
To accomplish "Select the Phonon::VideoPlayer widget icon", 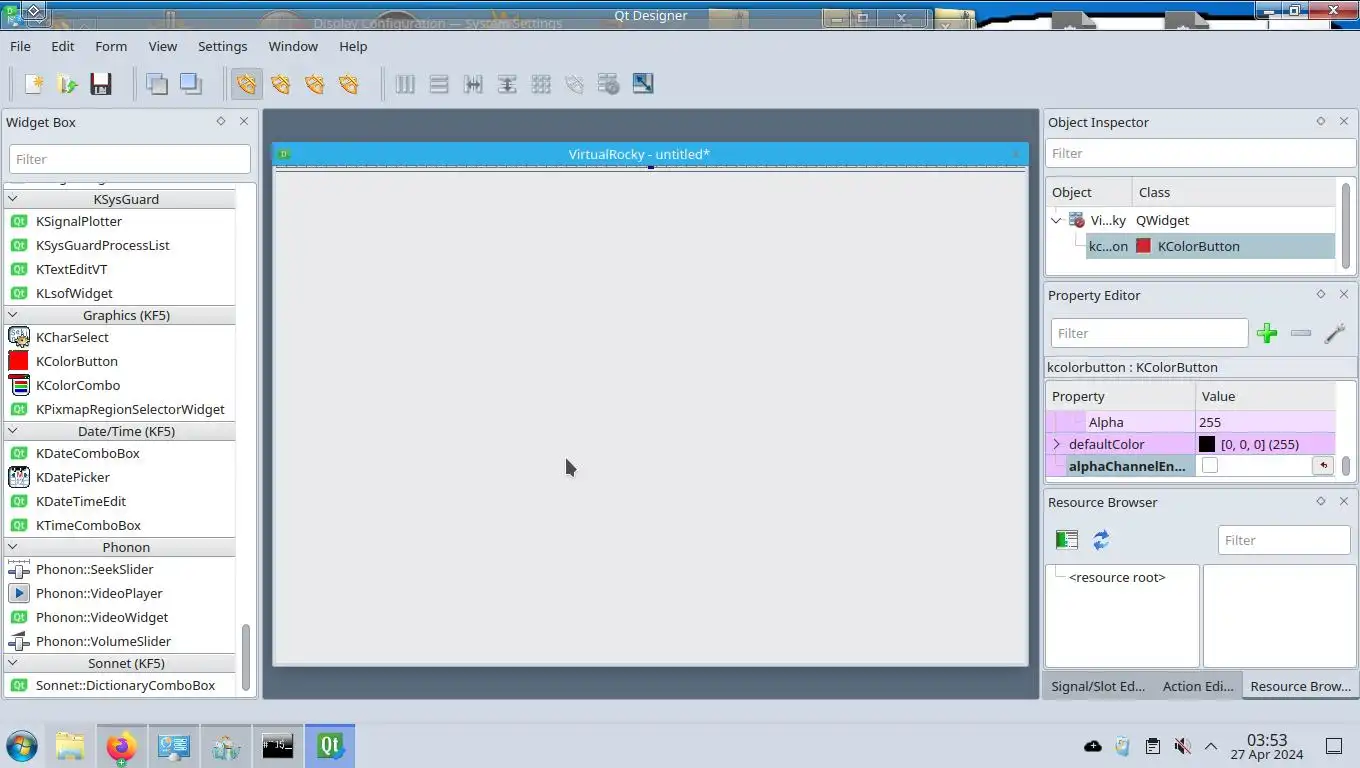I will click(x=18, y=593).
